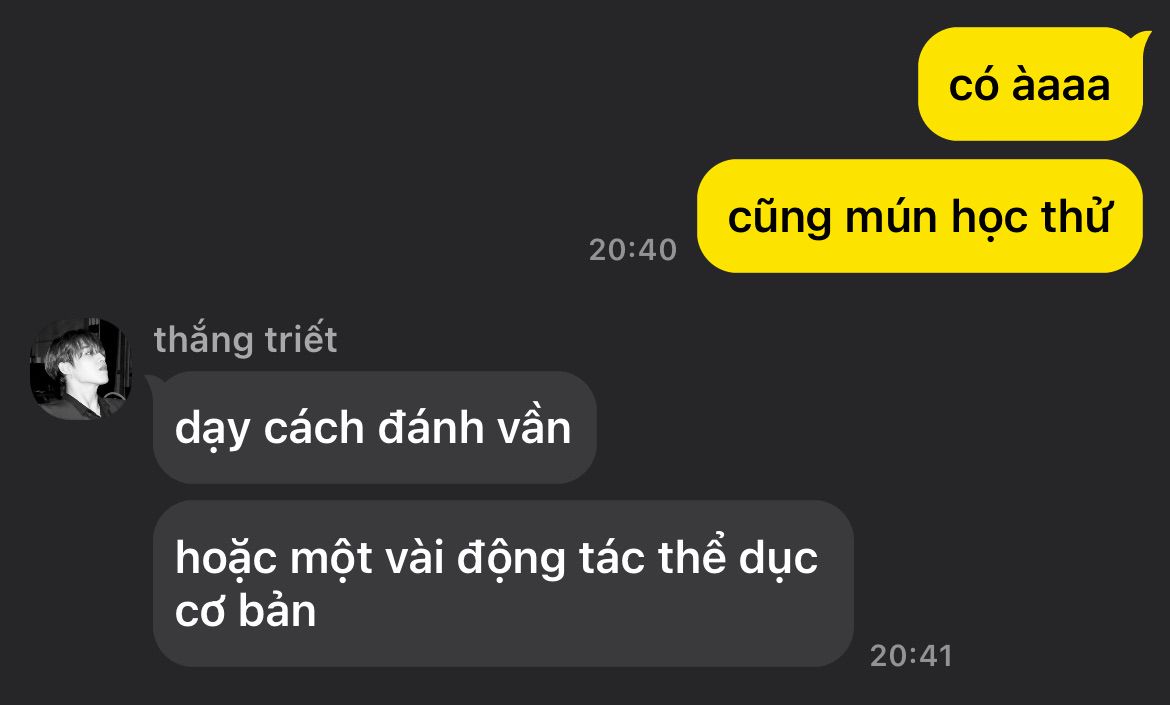Click the word àaaa in the top bubble
Image resolution: width=1170 pixels, height=705 pixels.
coord(1060,84)
